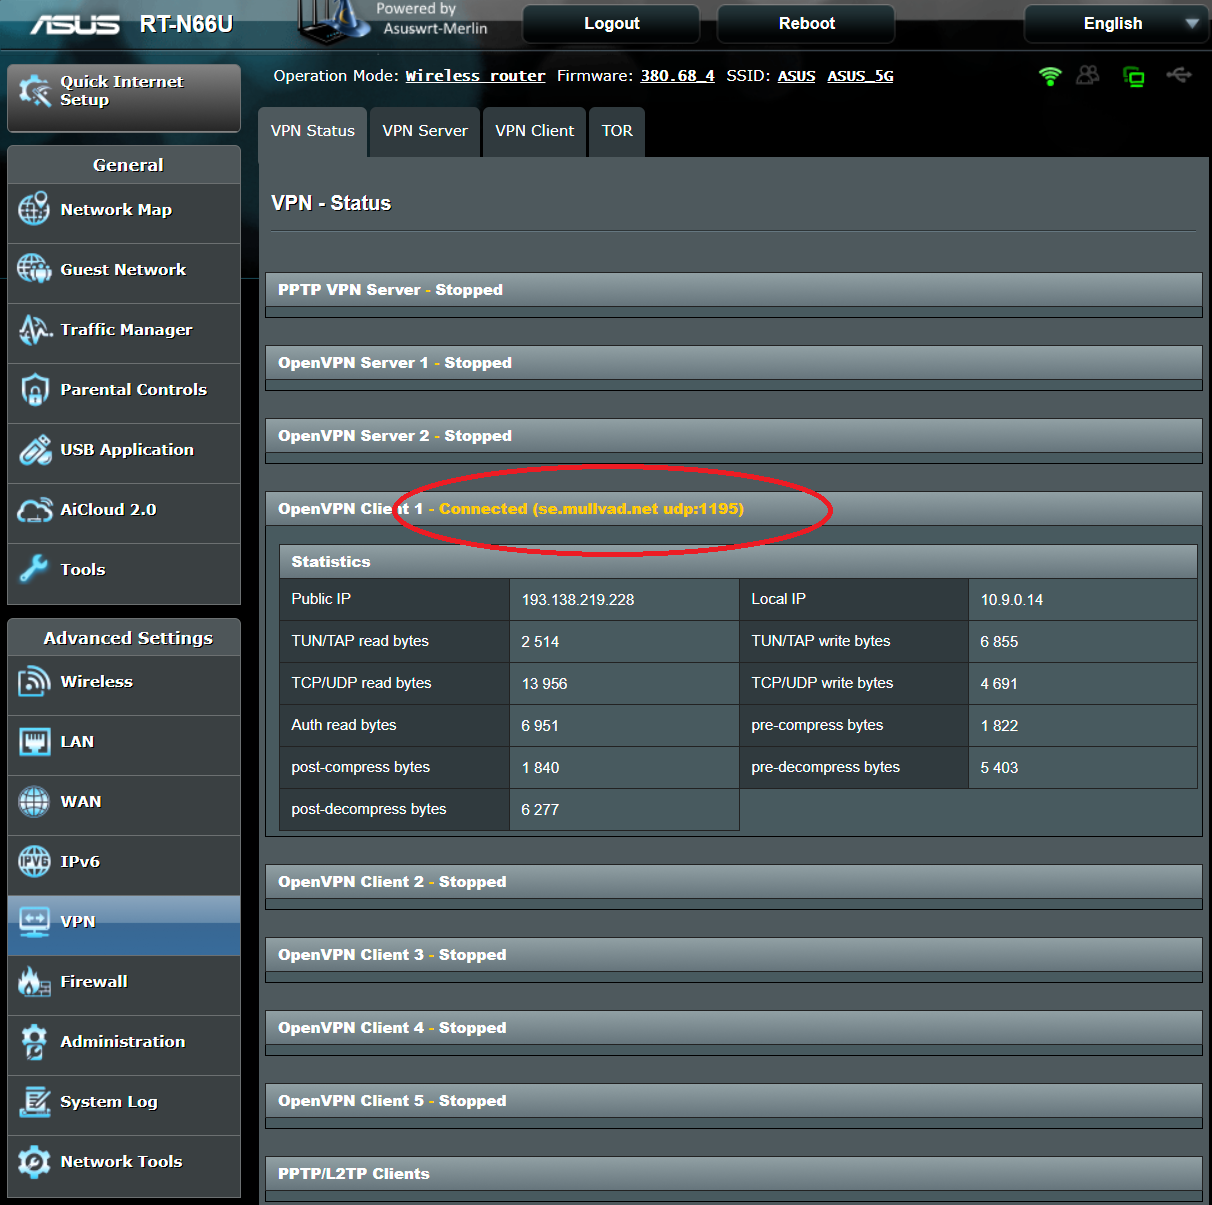
Task: Expand the PPTP VPN Server section
Action: pos(733,290)
